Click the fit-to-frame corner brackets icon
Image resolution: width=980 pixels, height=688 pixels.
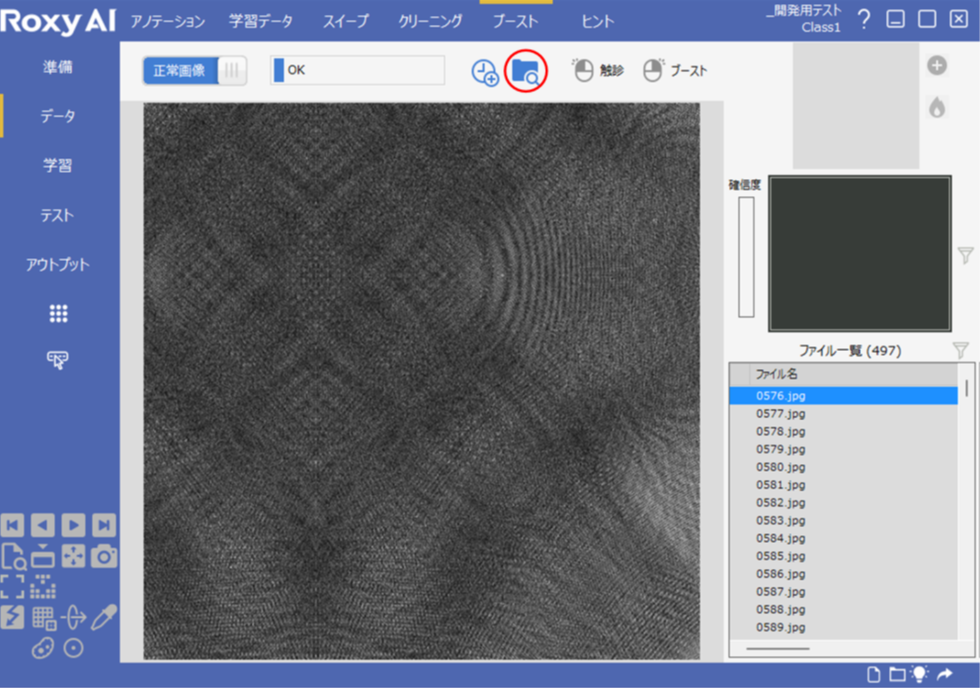[x=13, y=587]
